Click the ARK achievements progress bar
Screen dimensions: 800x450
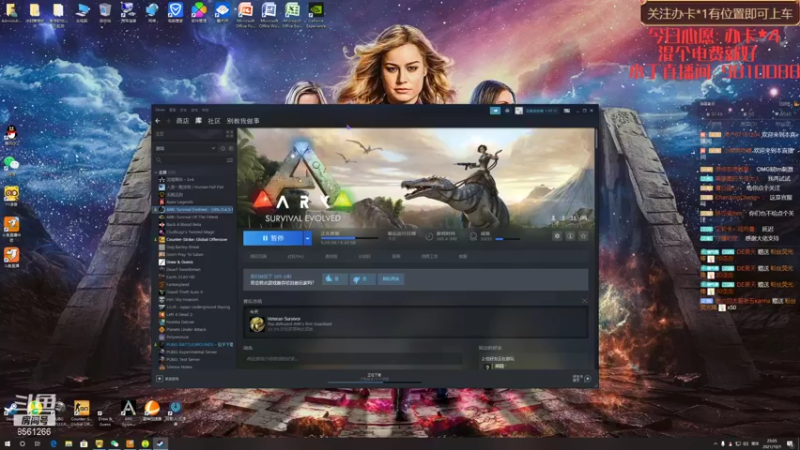pyautogui.click(x=508, y=239)
